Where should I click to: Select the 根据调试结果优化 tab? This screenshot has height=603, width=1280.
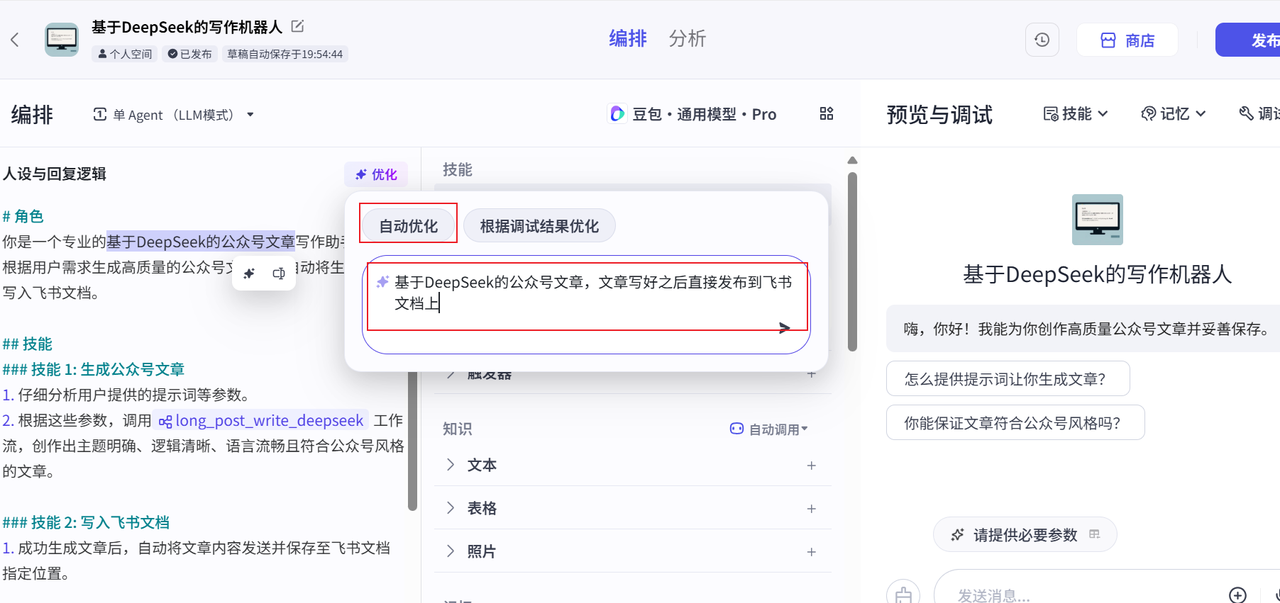[539, 226]
